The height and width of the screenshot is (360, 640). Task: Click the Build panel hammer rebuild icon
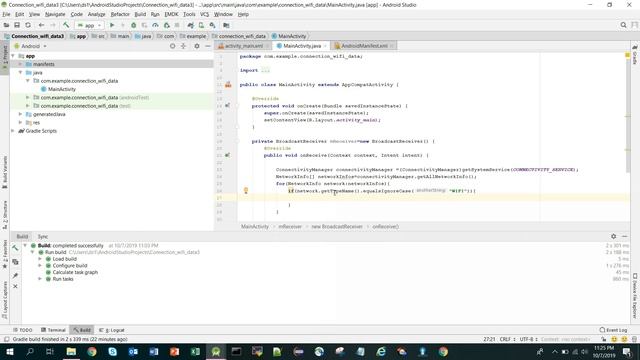[x=15, y=248]
